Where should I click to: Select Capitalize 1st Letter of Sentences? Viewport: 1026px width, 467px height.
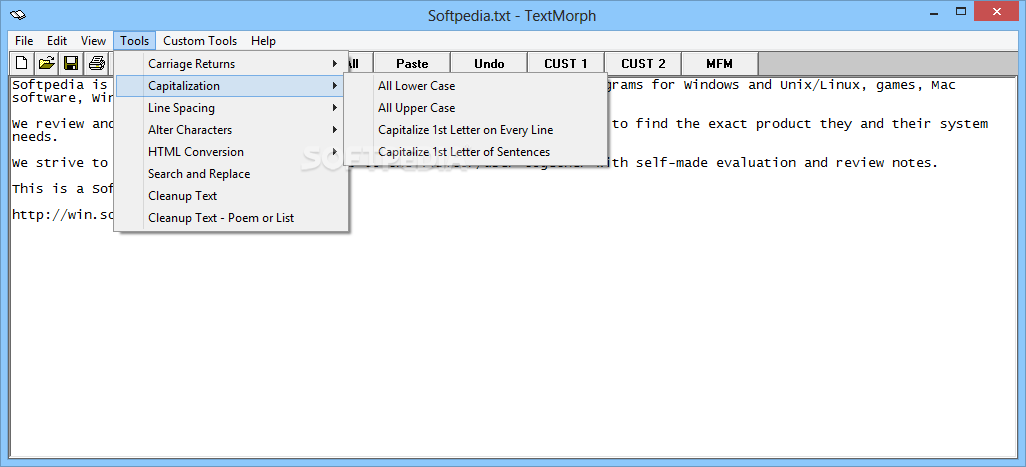pos(476,152)
